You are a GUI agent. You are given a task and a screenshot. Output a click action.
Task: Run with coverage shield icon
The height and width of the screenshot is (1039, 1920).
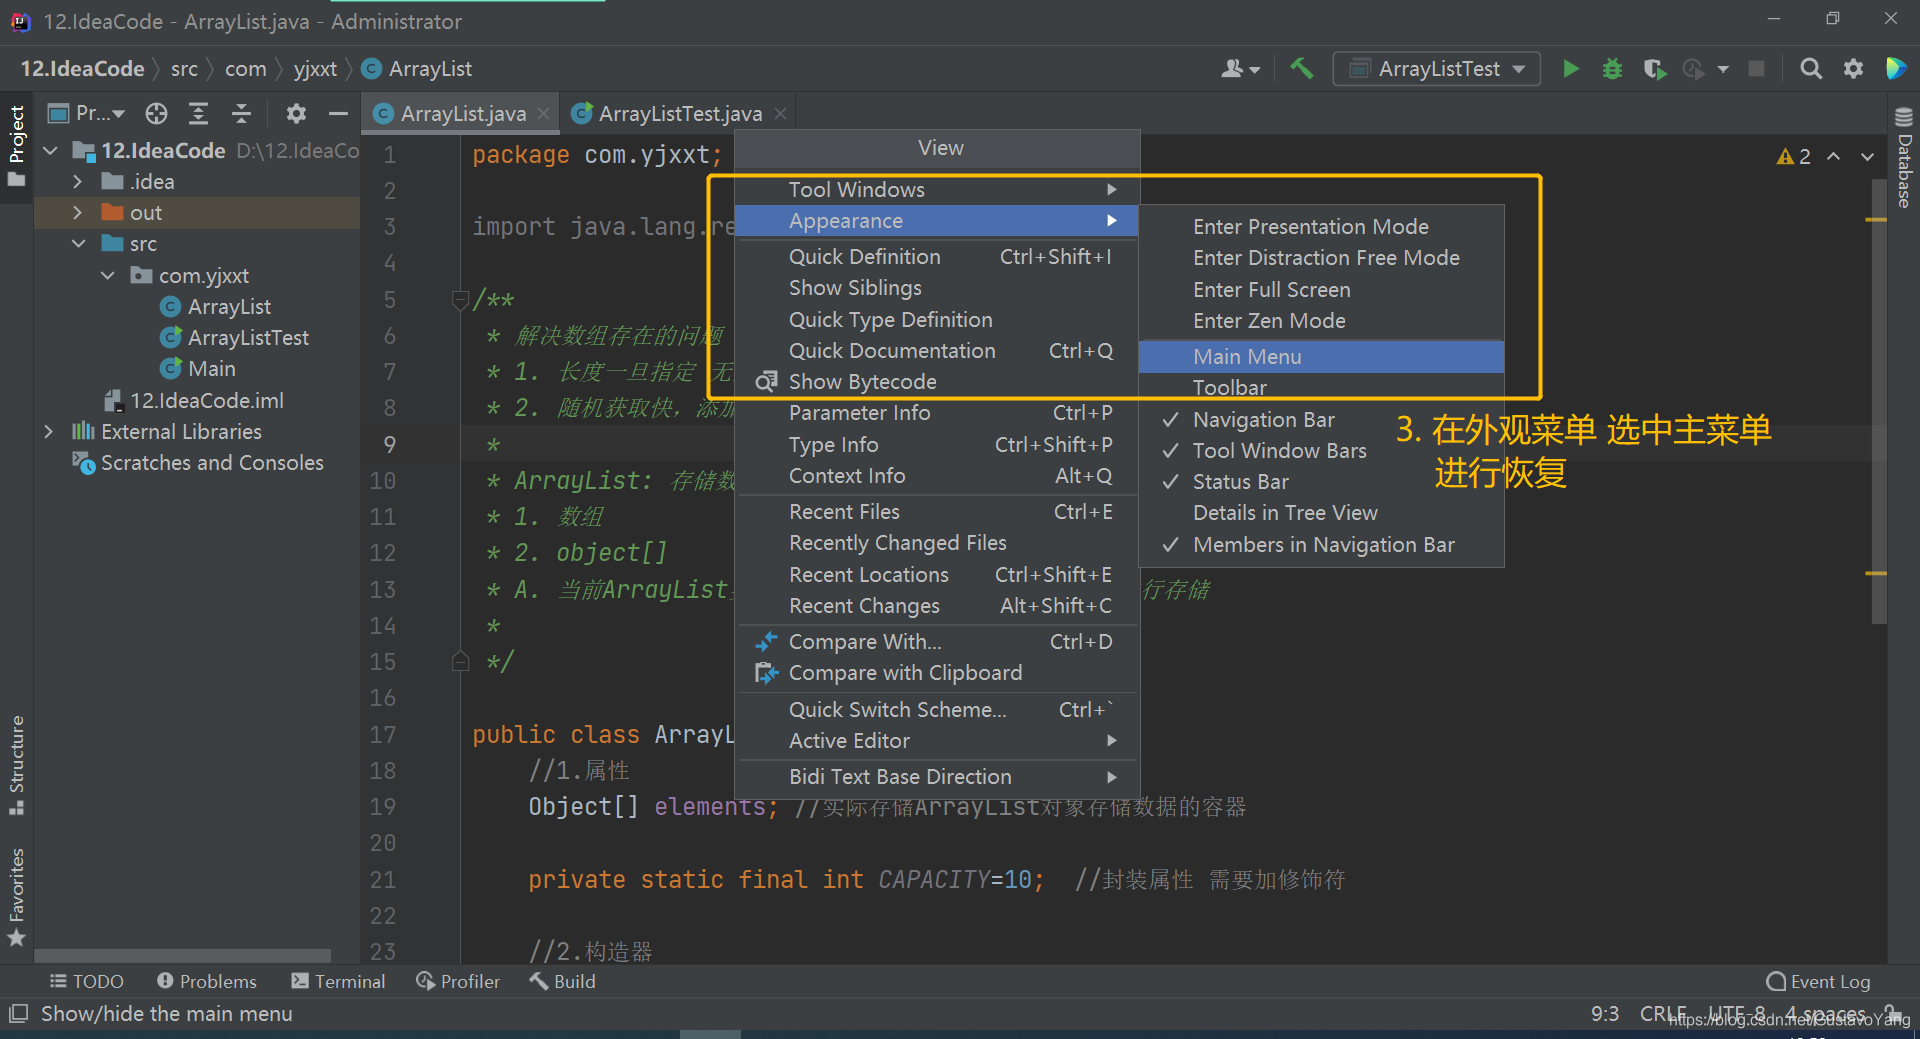click(1654, 69)
